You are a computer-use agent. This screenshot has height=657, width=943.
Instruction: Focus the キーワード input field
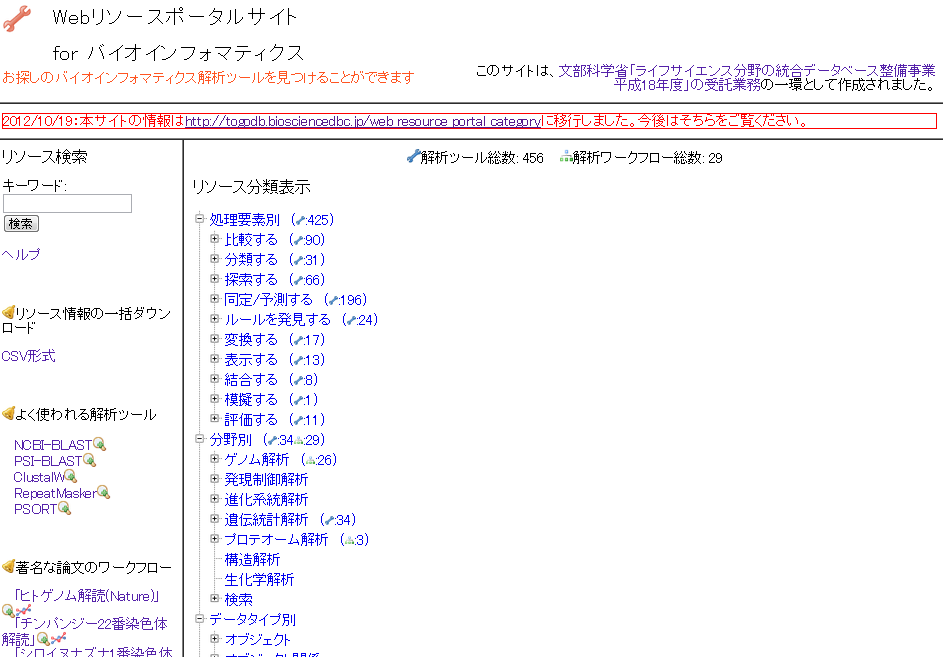pyautogui.click(x=67, y=204)
